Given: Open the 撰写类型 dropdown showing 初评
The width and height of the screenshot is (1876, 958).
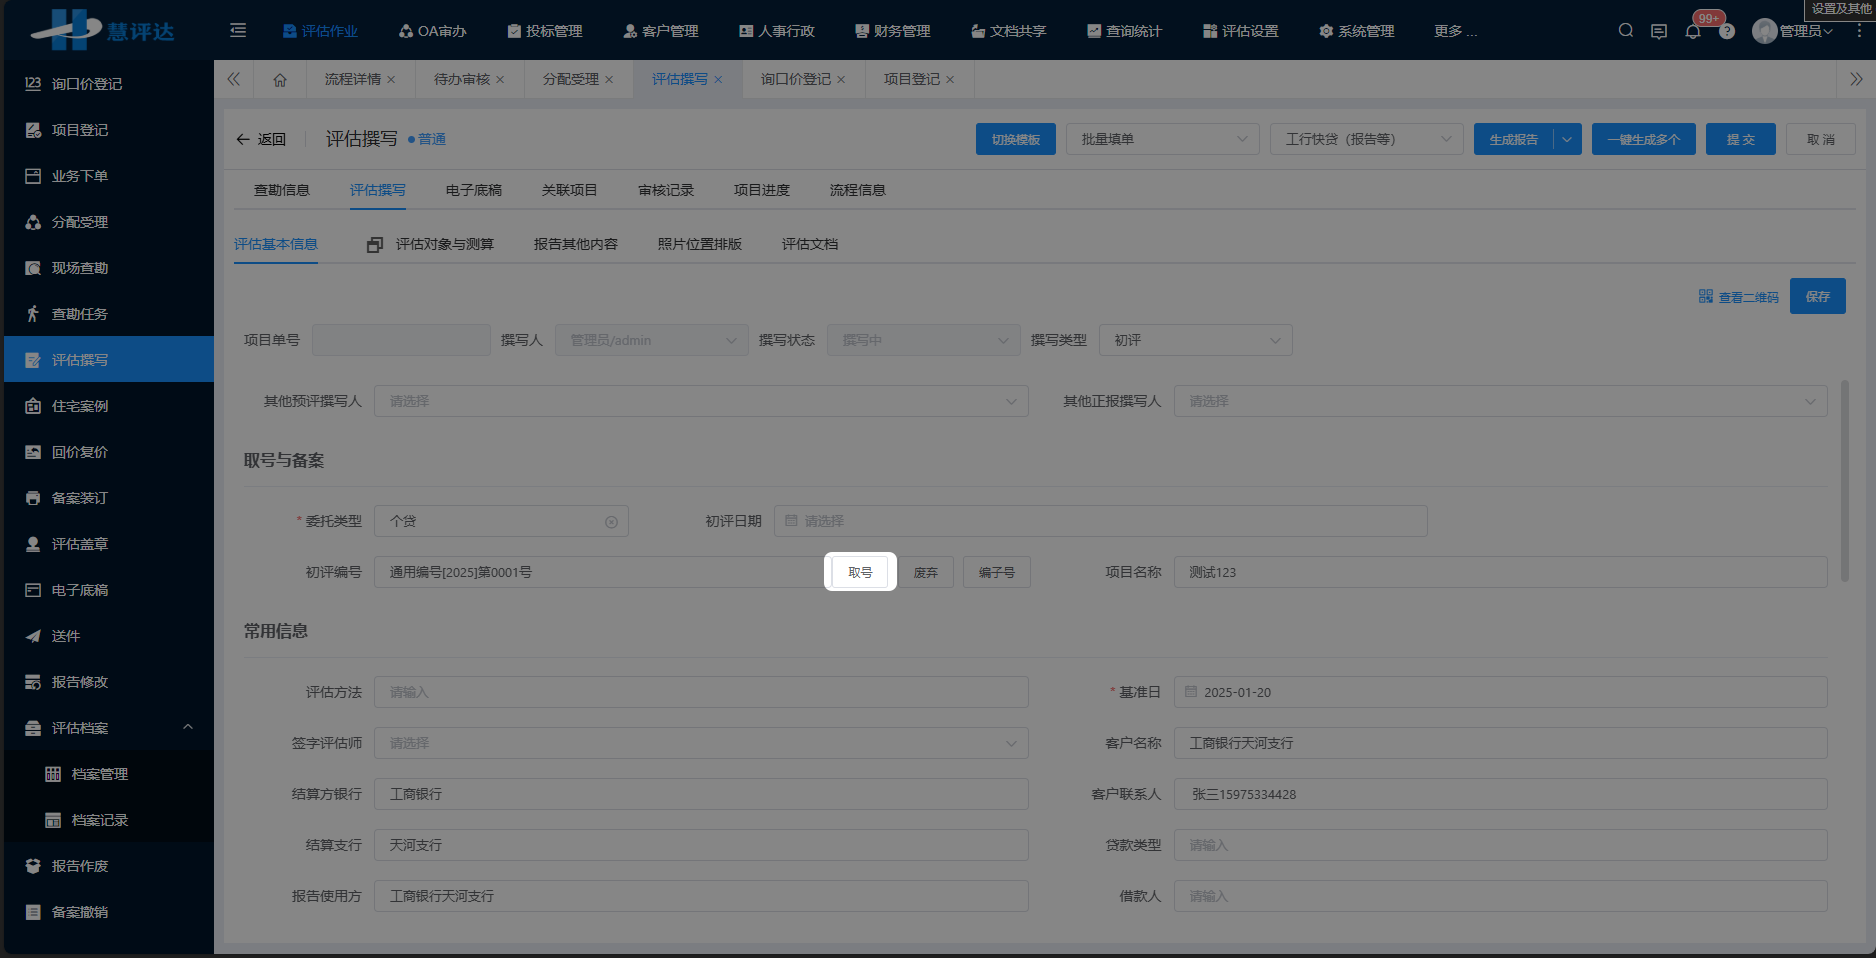Looking at the screenshot, I should click(1195, 339).
